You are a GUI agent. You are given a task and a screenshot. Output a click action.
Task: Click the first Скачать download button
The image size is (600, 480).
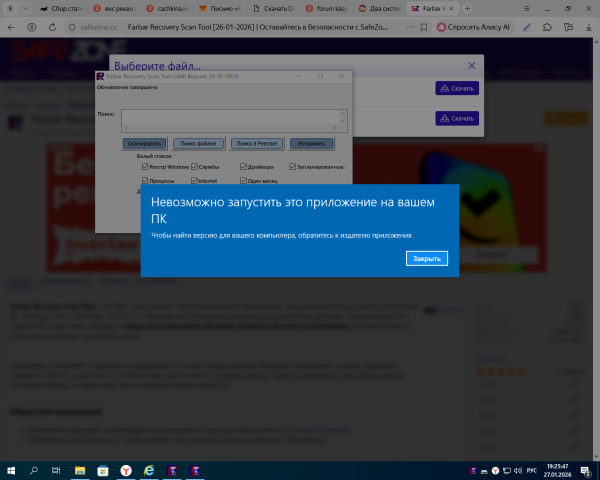[457, 88]
